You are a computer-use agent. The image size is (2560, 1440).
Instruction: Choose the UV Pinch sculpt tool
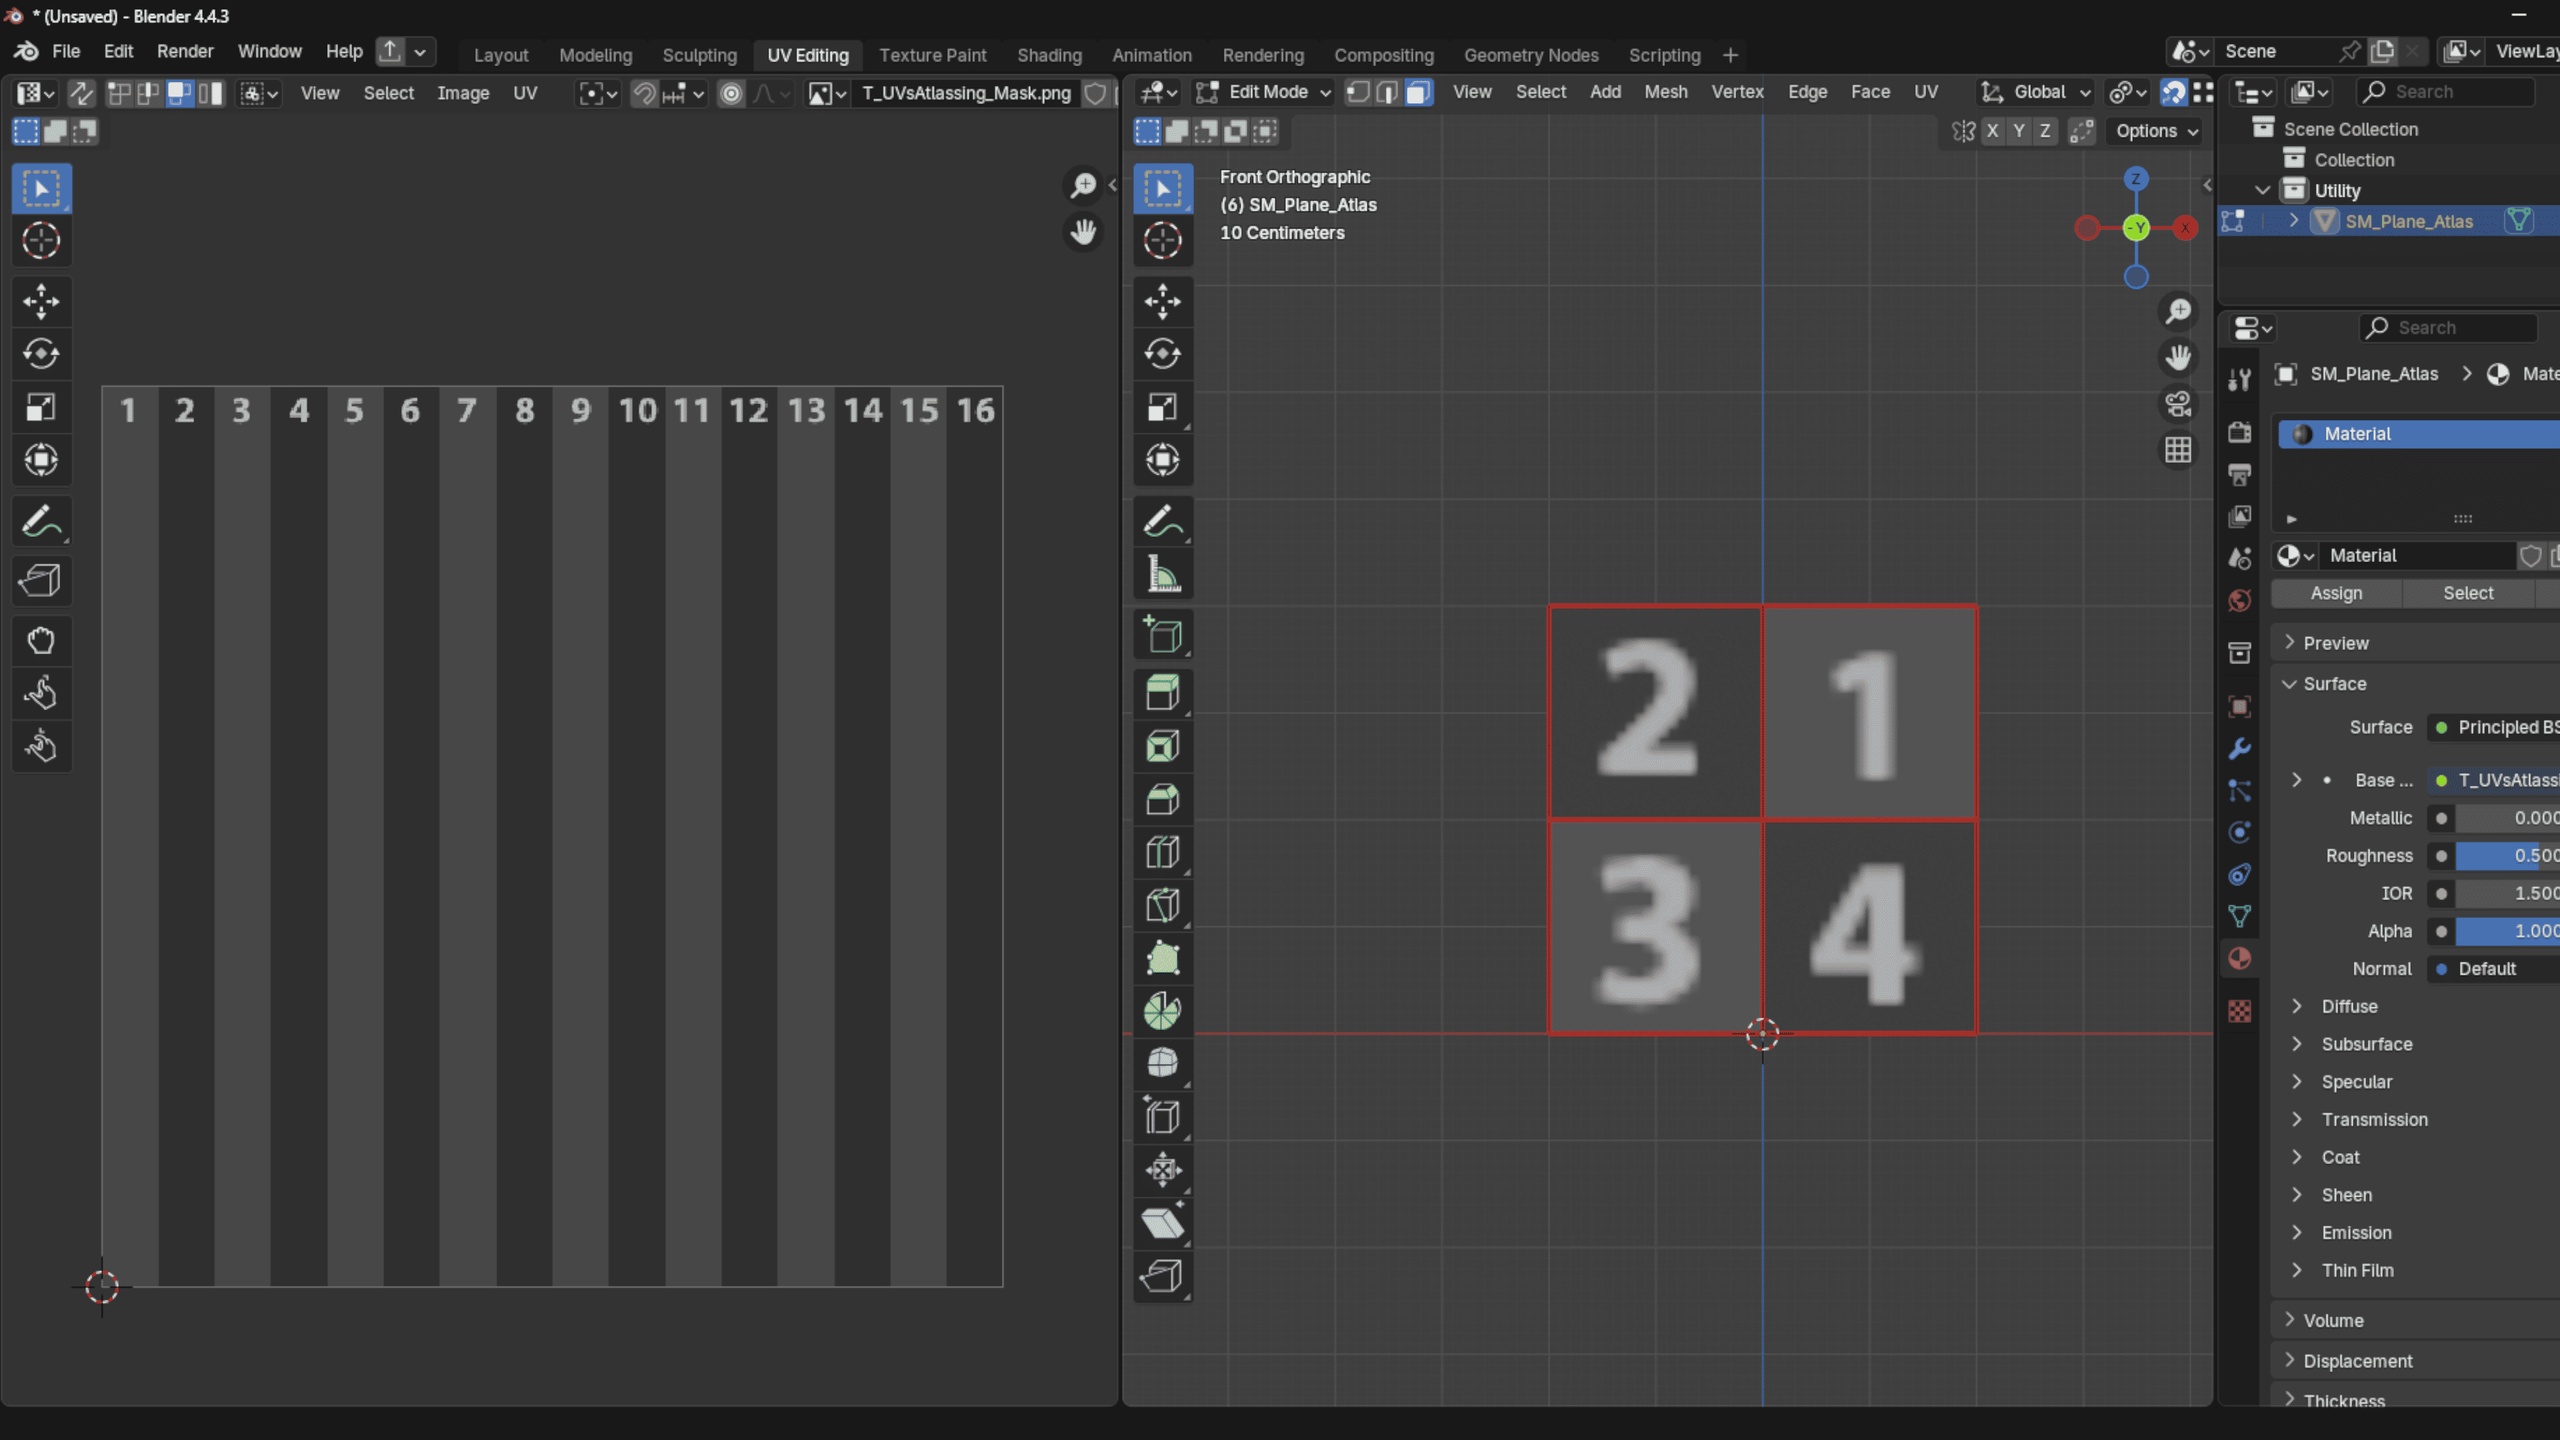tap(41, 746)
